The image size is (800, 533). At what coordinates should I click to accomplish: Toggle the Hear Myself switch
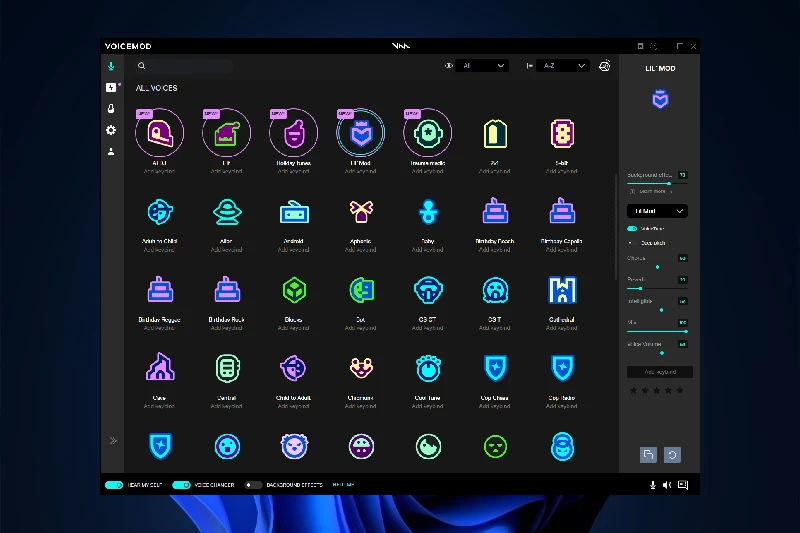[114, 485]
